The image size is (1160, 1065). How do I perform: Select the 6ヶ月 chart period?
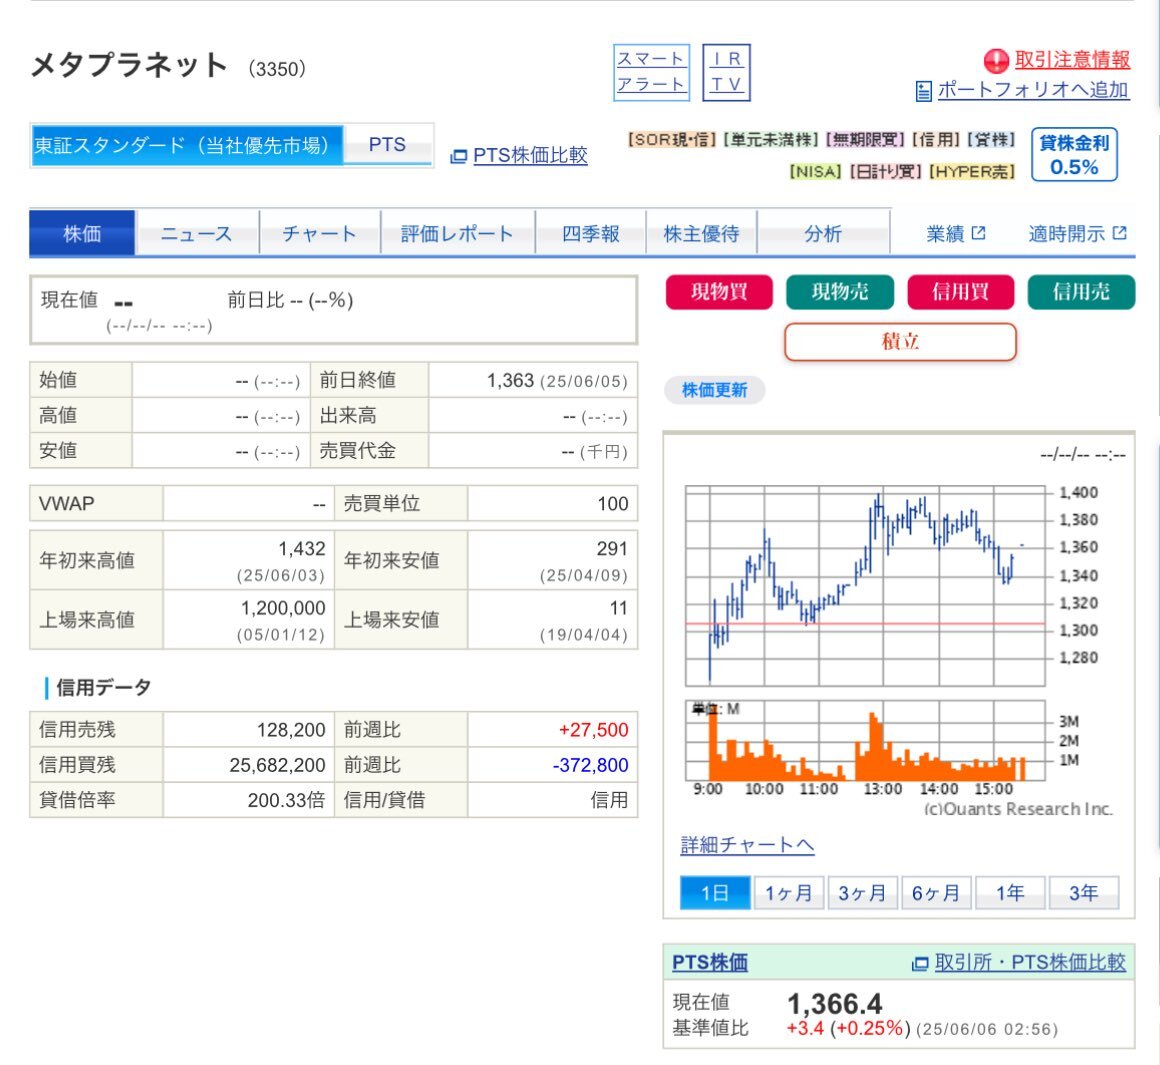coord(936,893)
